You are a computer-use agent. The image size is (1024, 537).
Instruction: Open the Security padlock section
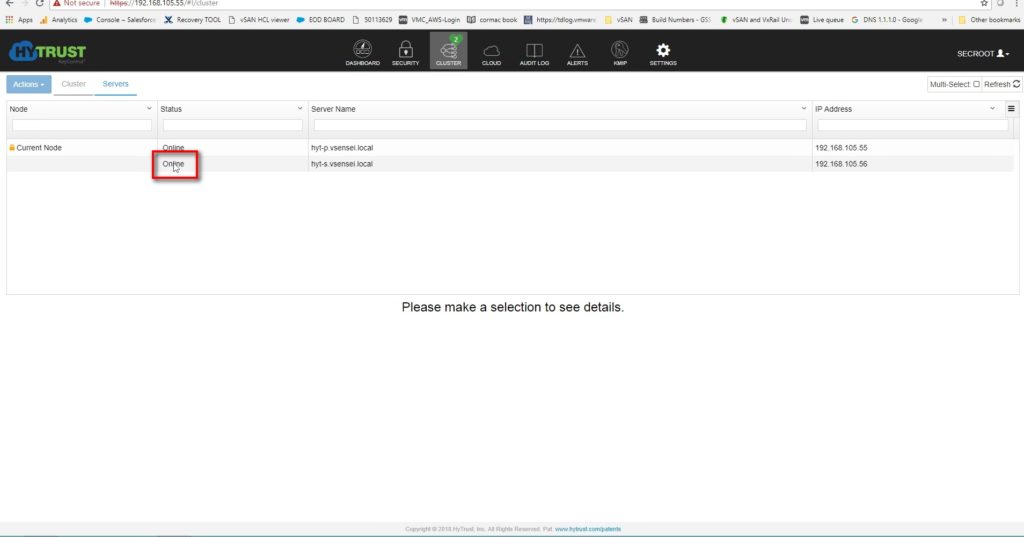405,53
